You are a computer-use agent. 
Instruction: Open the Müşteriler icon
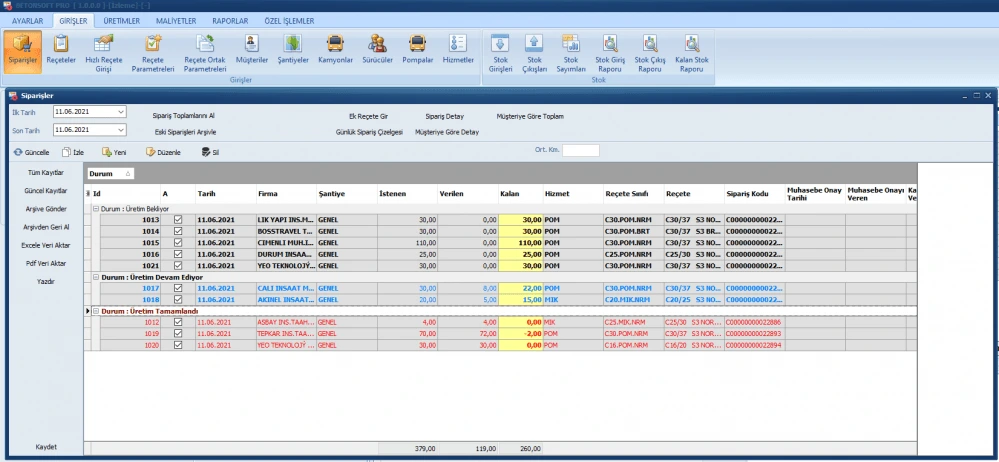coord(252,48)
